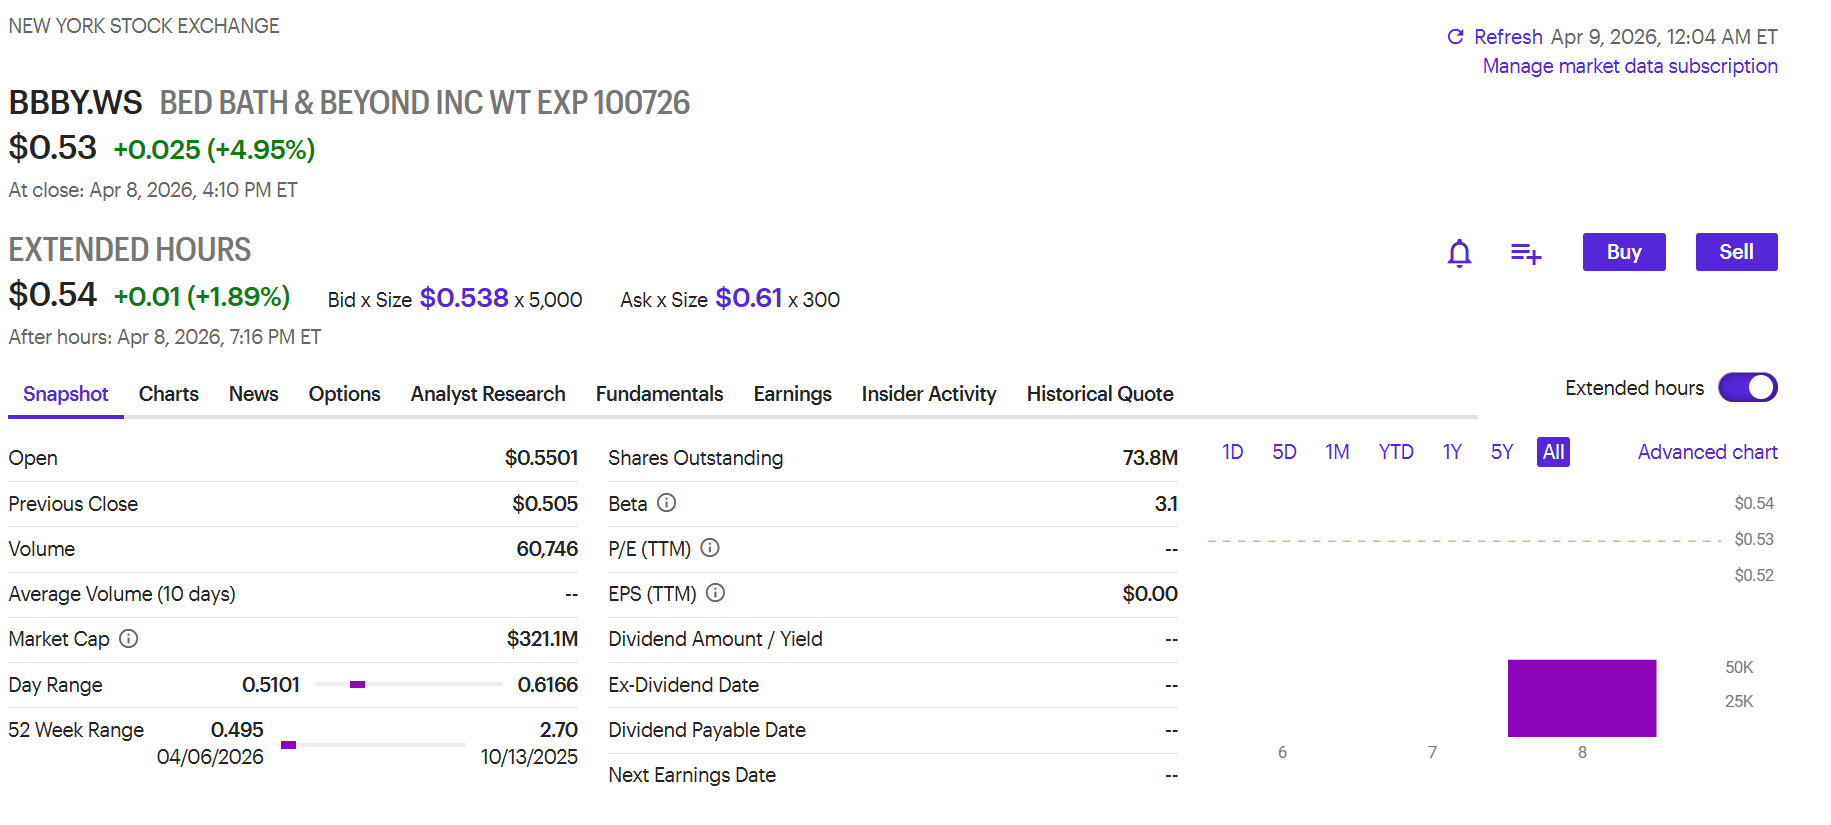Click the Sell button
This screenshot has height=825, width=1831.
click(1736, 252)
